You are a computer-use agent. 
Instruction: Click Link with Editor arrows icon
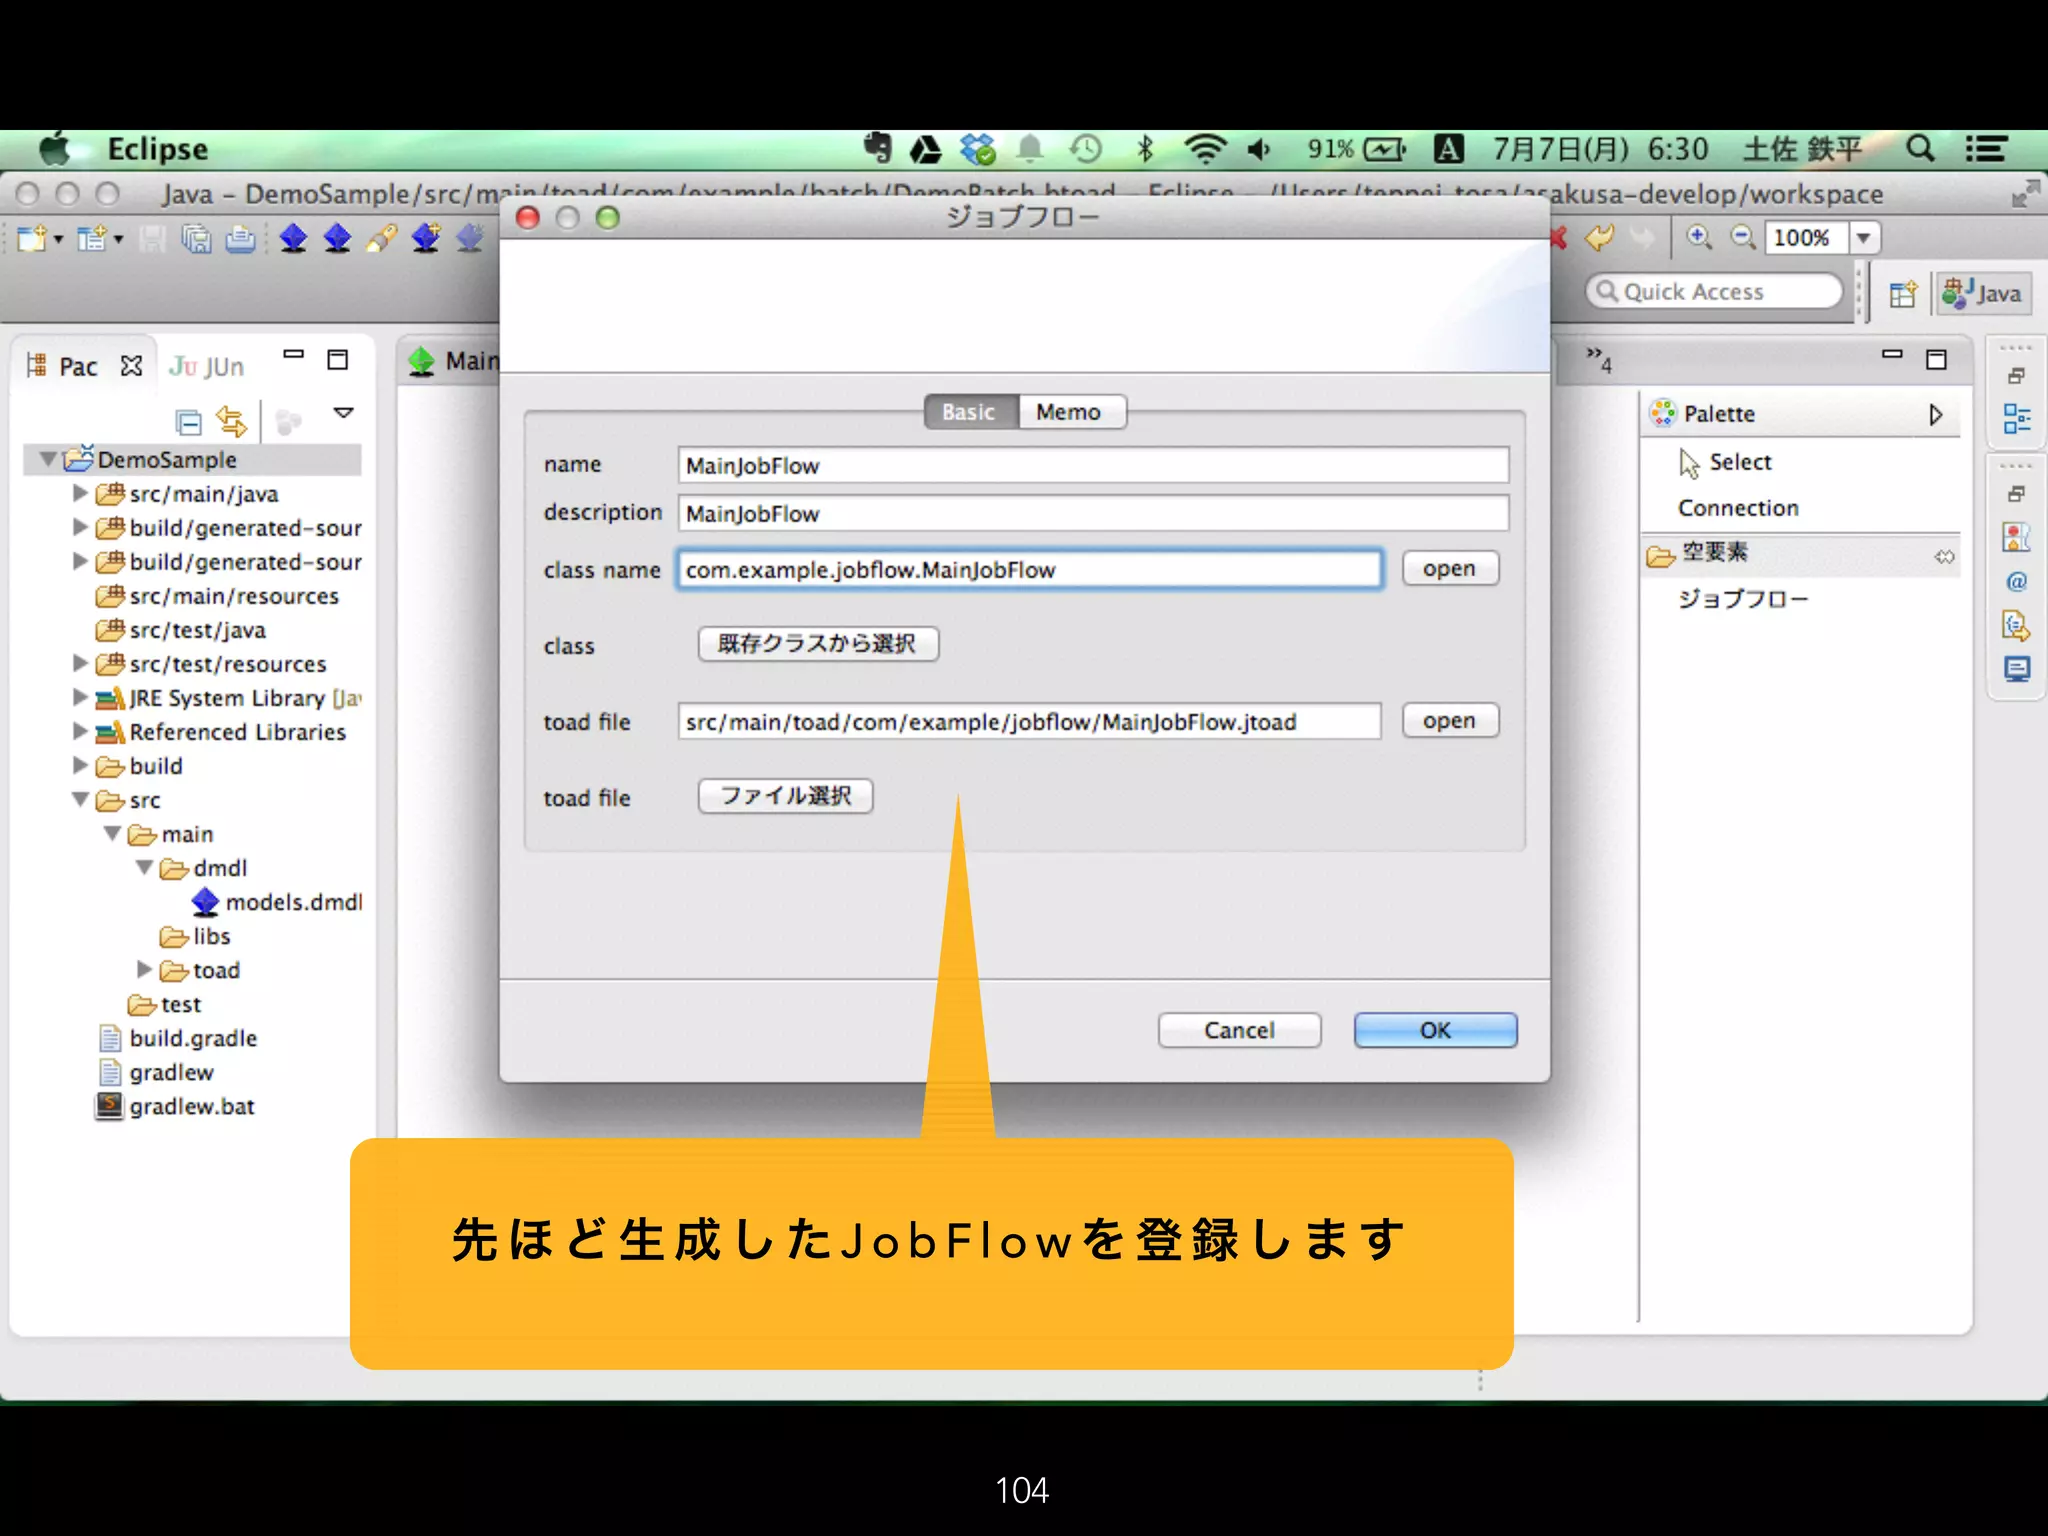tap(232, 422)
